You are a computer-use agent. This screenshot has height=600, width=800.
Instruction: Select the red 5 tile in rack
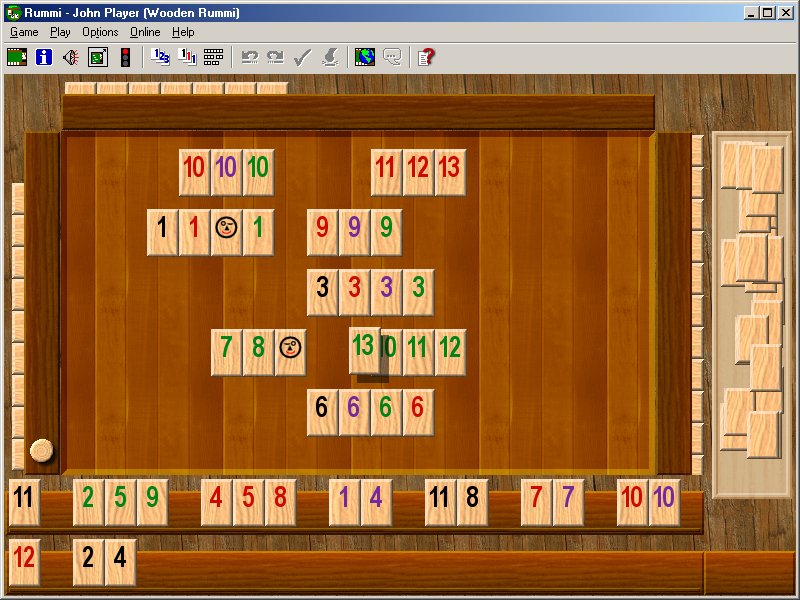[248, 502]
